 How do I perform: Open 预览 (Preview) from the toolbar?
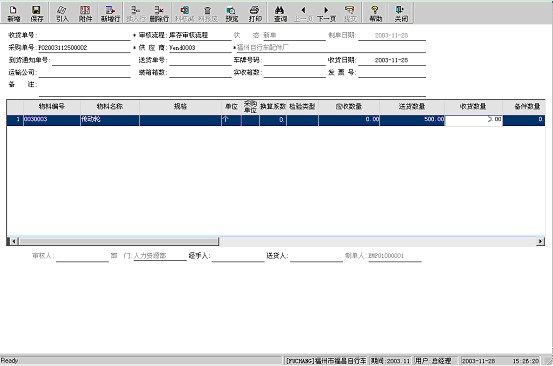(232, 13)
